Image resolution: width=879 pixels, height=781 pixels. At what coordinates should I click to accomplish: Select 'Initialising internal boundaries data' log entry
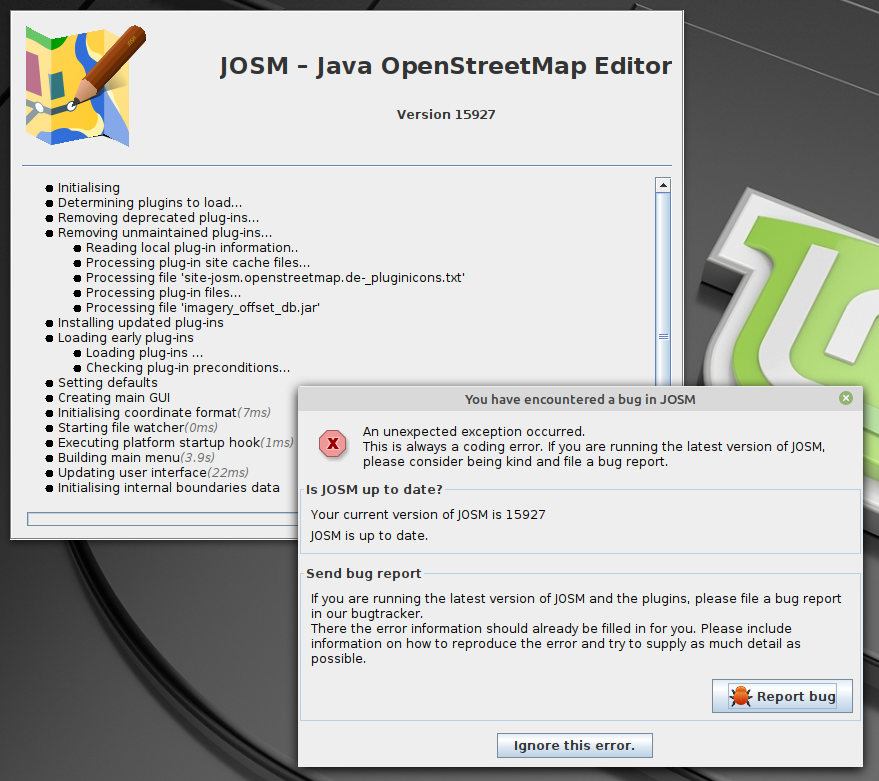point(169,488)
